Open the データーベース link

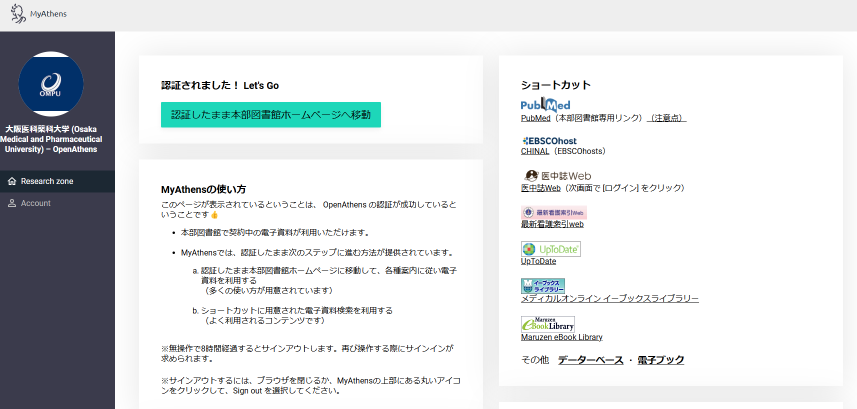(590, 360)
